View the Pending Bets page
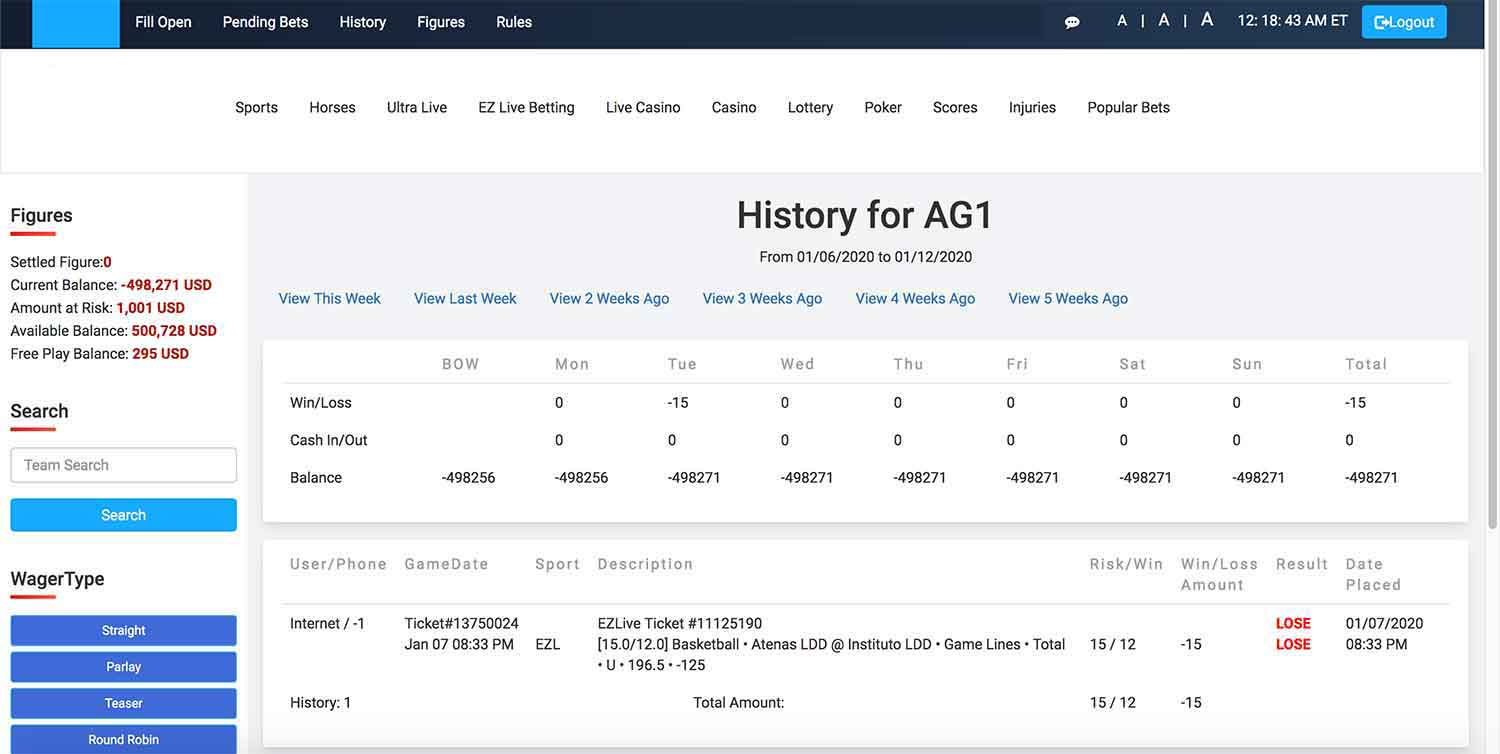Viewport: 1500px width, 754px height. [x=264, y=21]
